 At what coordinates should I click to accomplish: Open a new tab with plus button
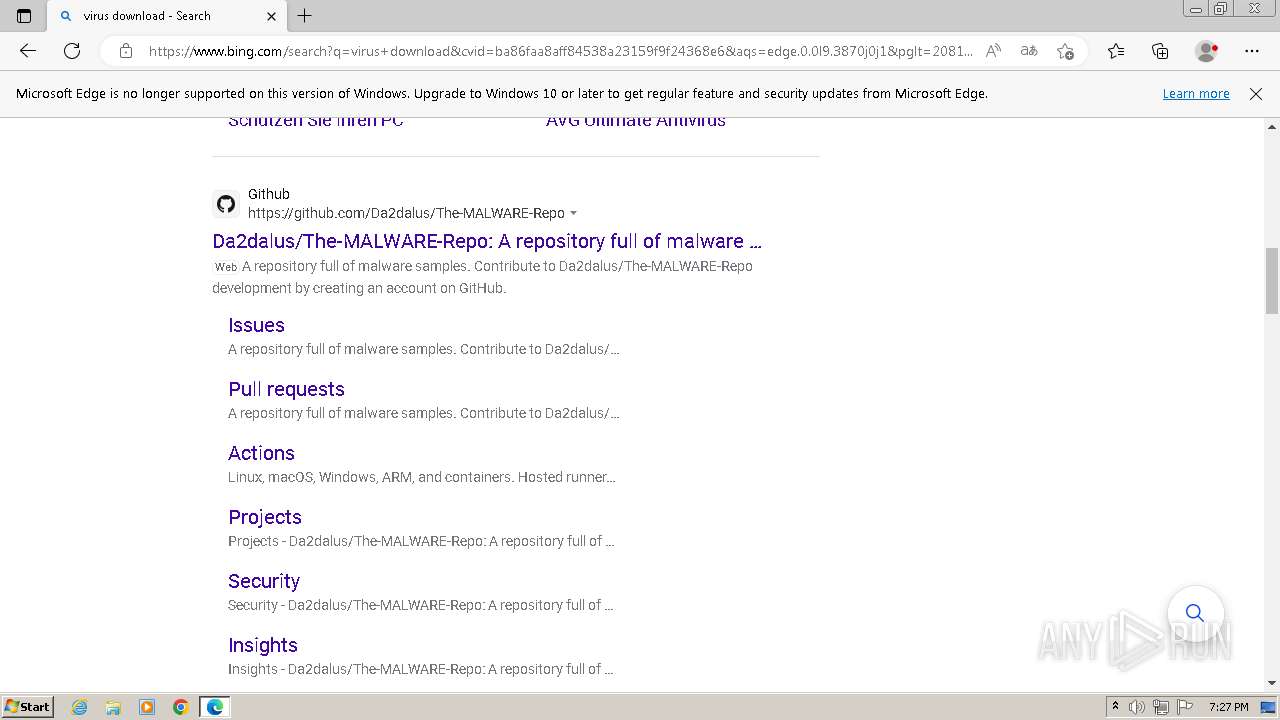(x=305, y=16)
